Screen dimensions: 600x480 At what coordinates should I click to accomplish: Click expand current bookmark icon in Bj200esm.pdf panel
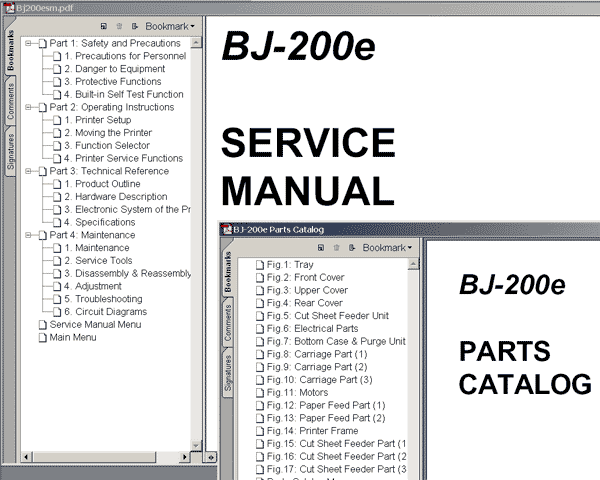tap(134, 26)
